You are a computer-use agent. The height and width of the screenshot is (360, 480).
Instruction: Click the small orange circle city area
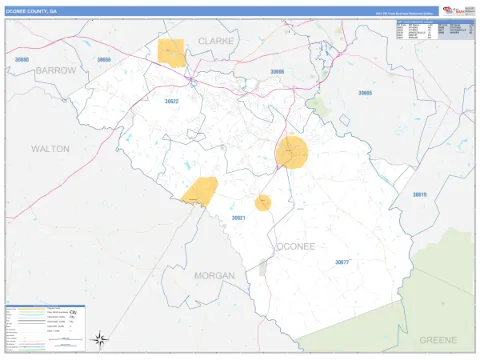tap(263, 203)
